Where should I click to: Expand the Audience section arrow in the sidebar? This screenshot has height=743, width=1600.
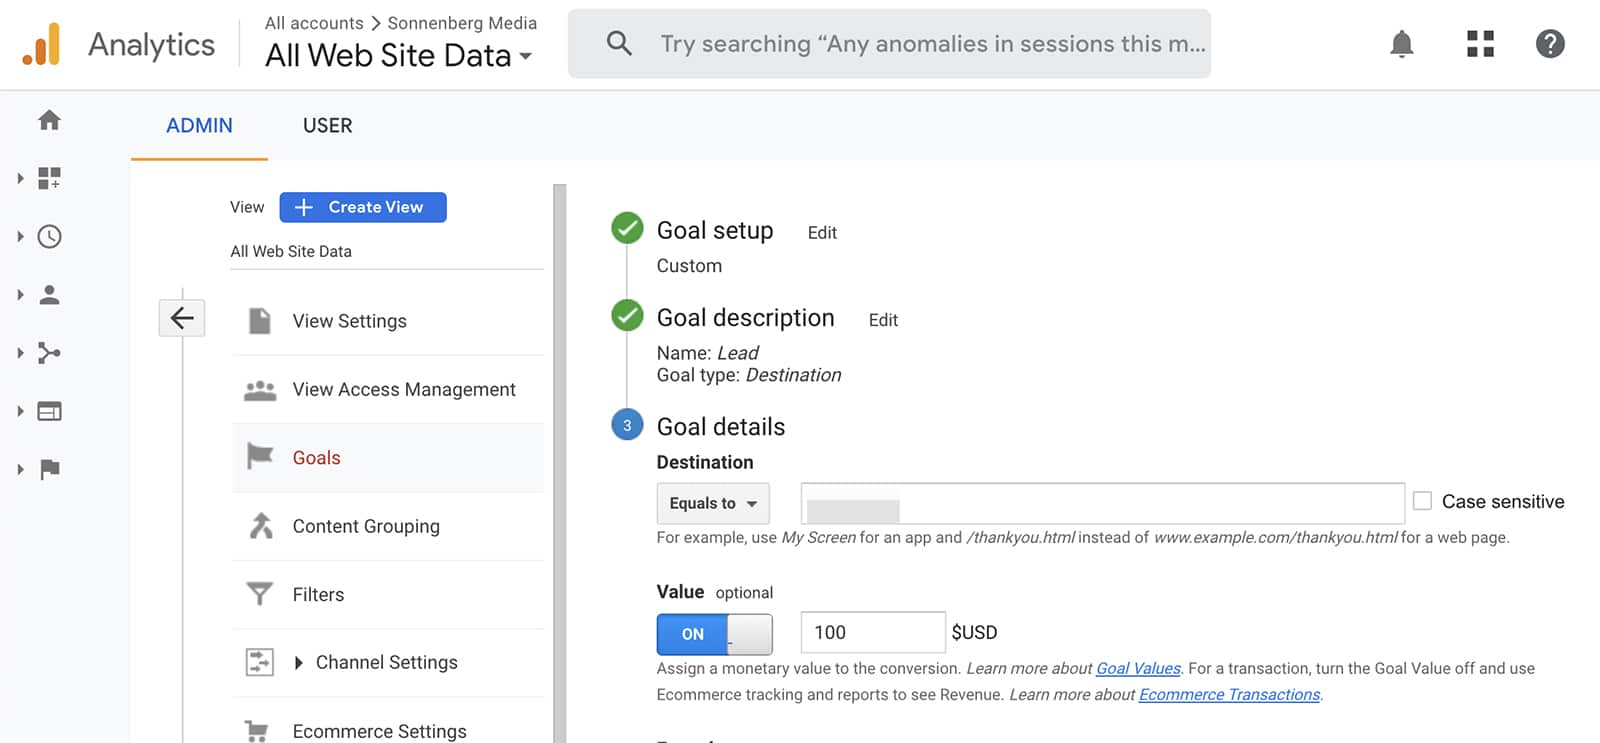tap(20, 295)
